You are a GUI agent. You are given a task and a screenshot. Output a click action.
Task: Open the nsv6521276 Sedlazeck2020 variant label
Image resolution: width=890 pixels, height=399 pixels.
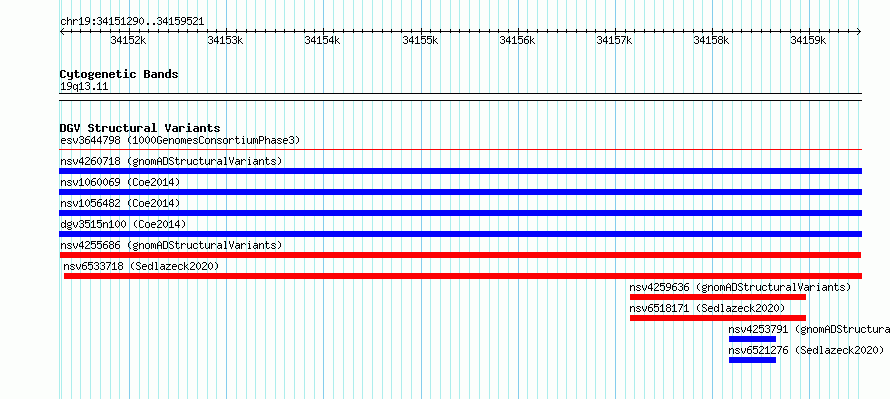tap(807, 350)
